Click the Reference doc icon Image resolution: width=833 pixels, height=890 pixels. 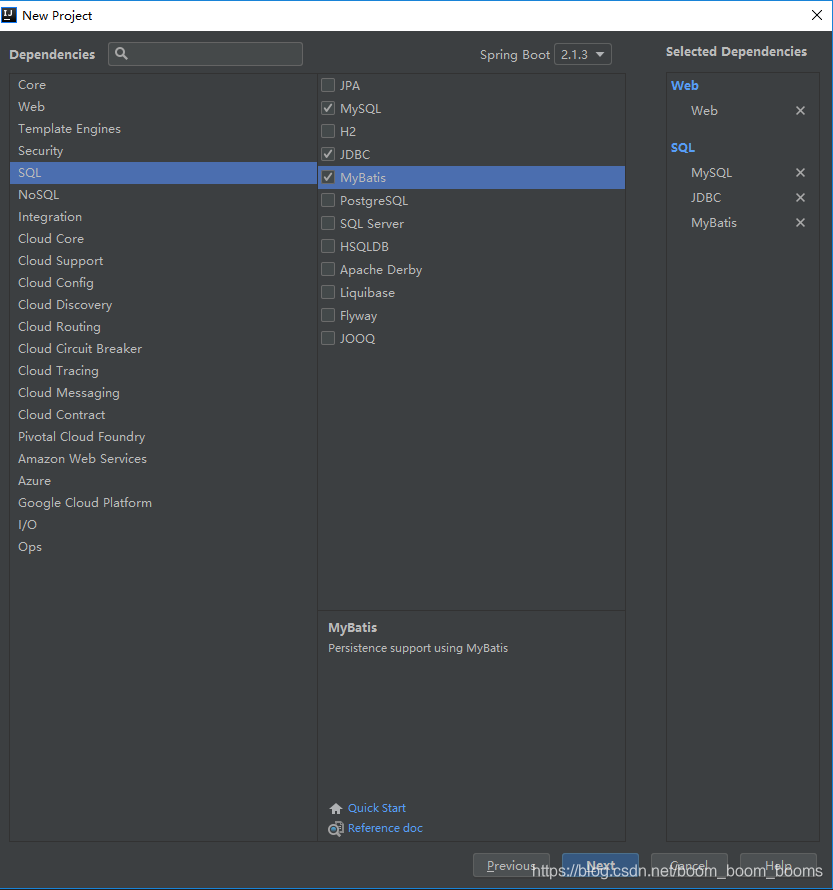click(x=335, y=829)
